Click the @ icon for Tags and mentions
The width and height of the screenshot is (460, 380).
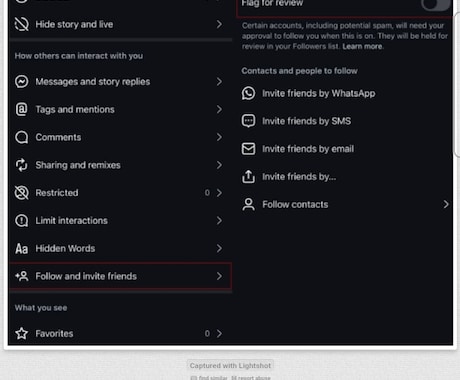click(22, 109)
